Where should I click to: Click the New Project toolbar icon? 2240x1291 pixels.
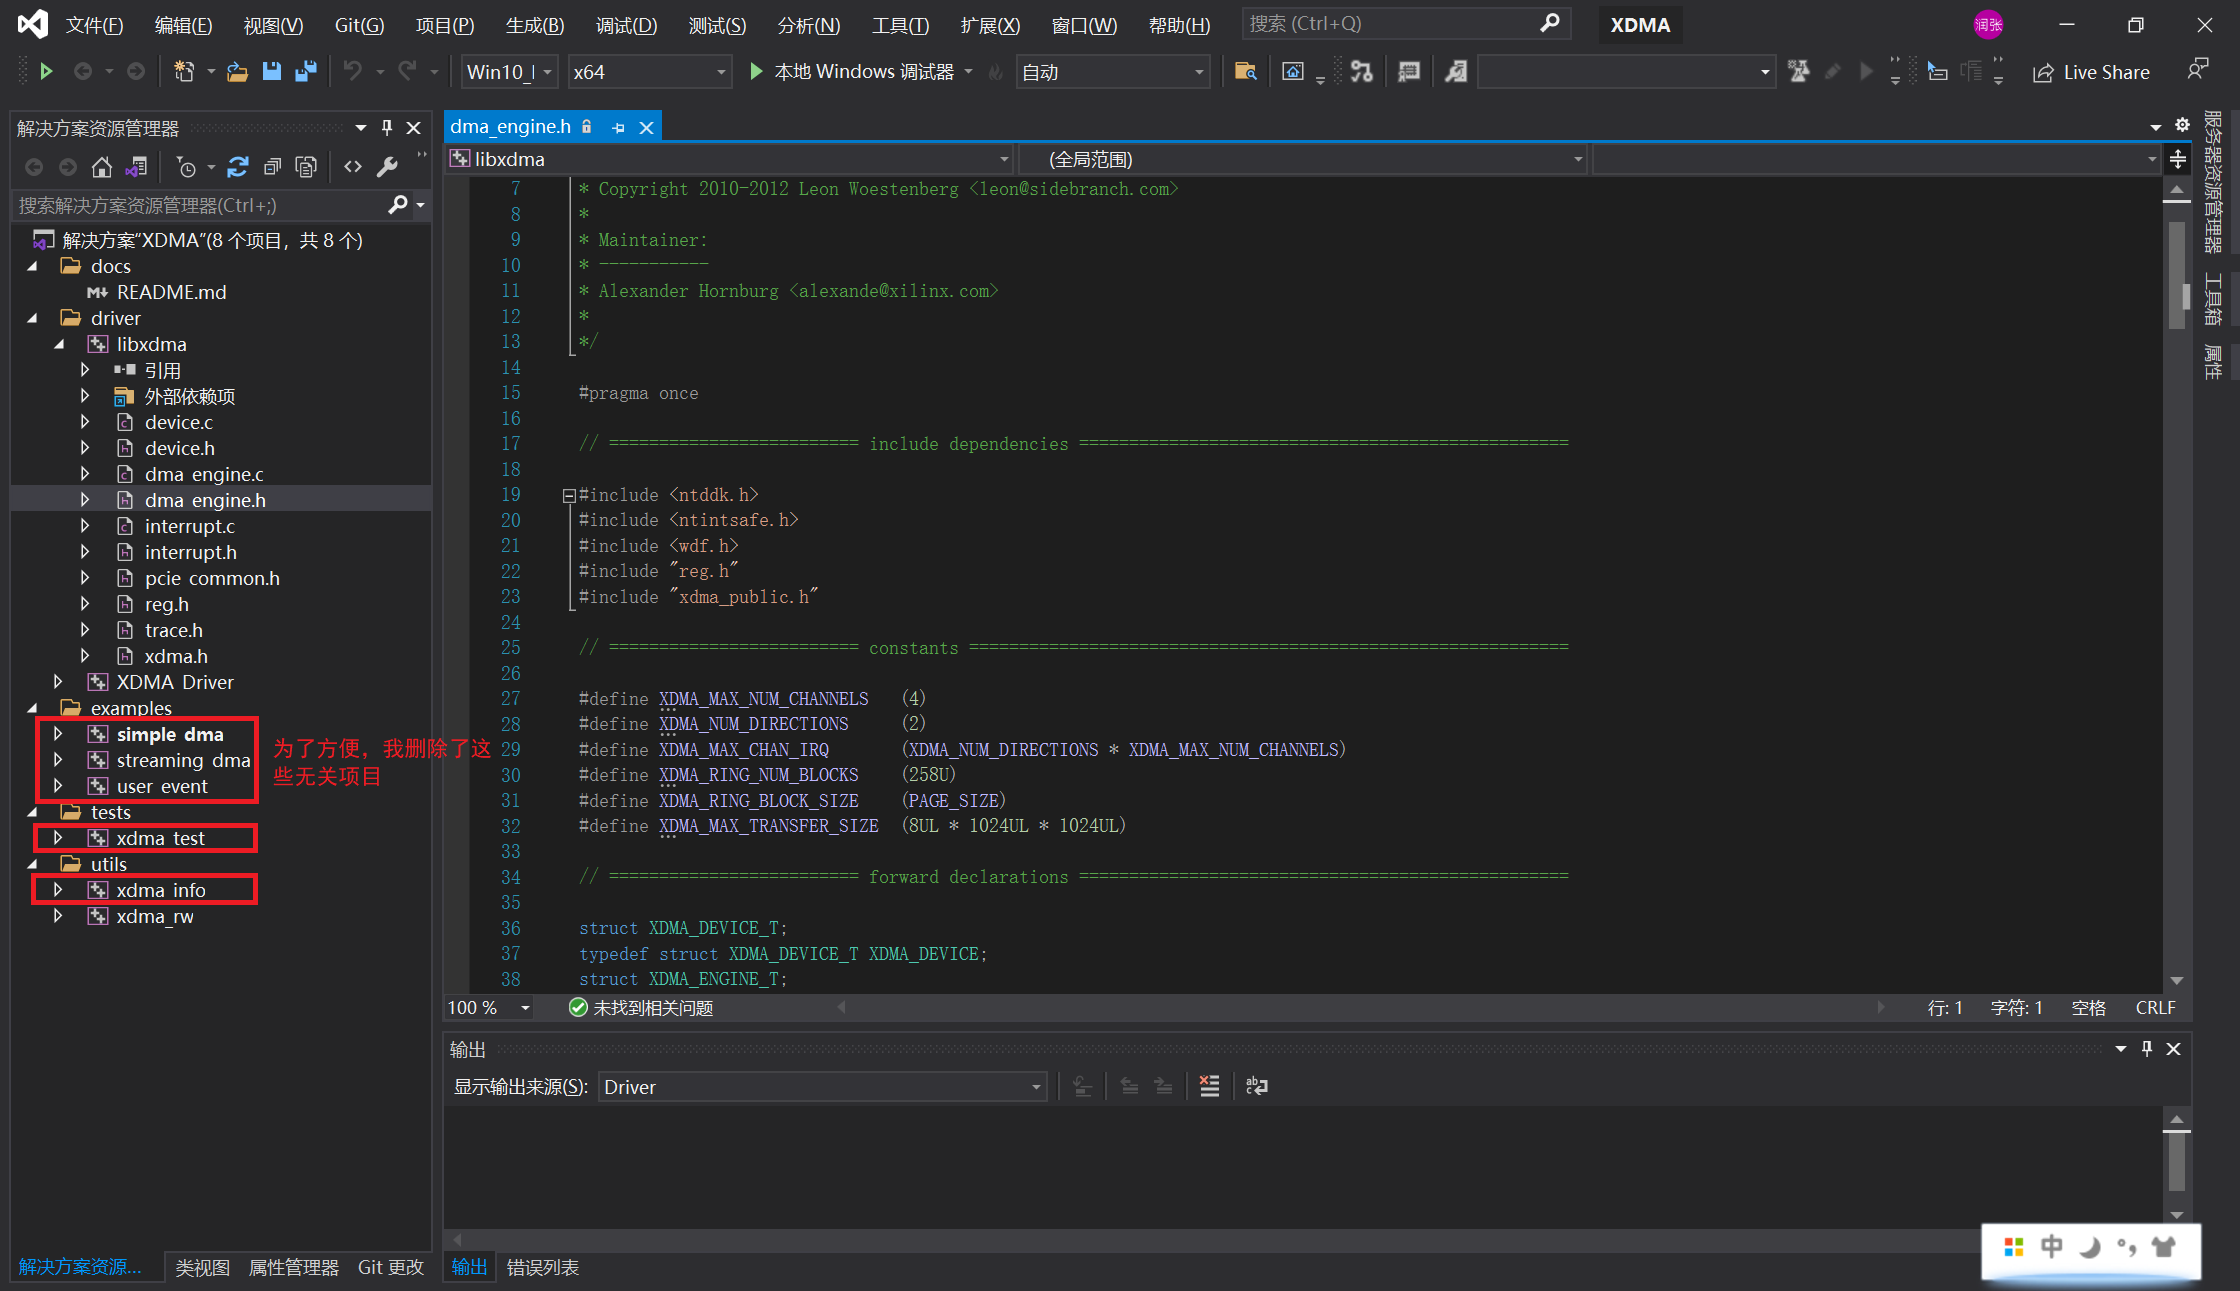(x=184, y=71)
